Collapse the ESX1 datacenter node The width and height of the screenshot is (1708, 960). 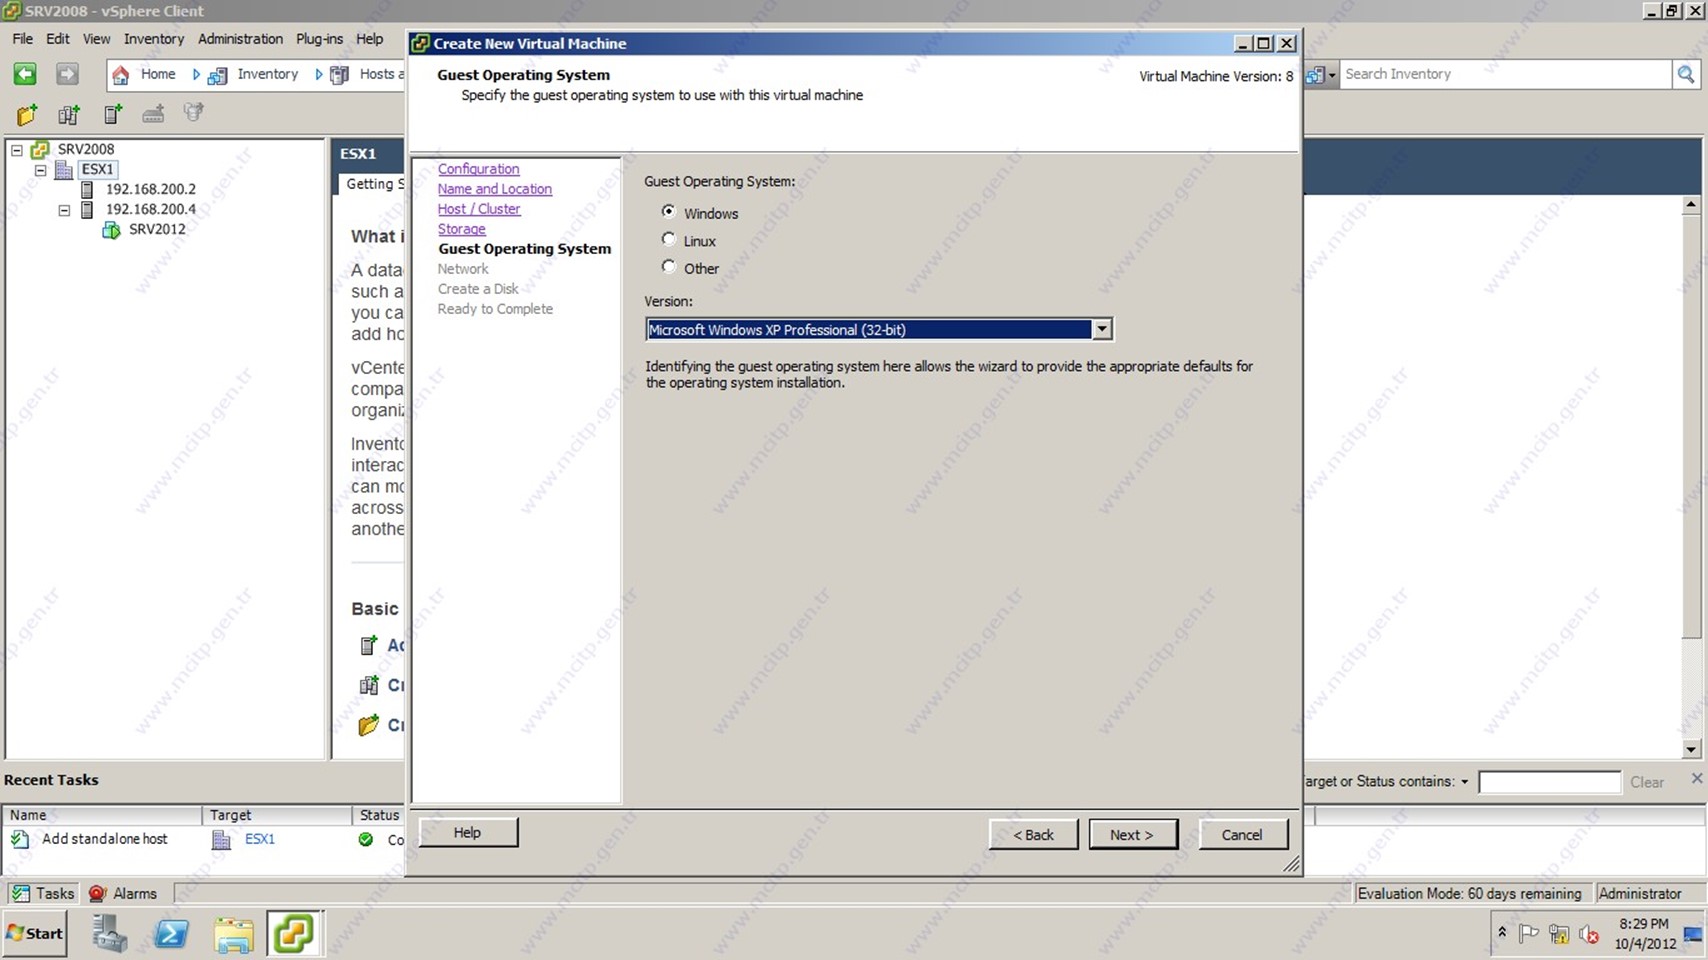tap(41, 170)
